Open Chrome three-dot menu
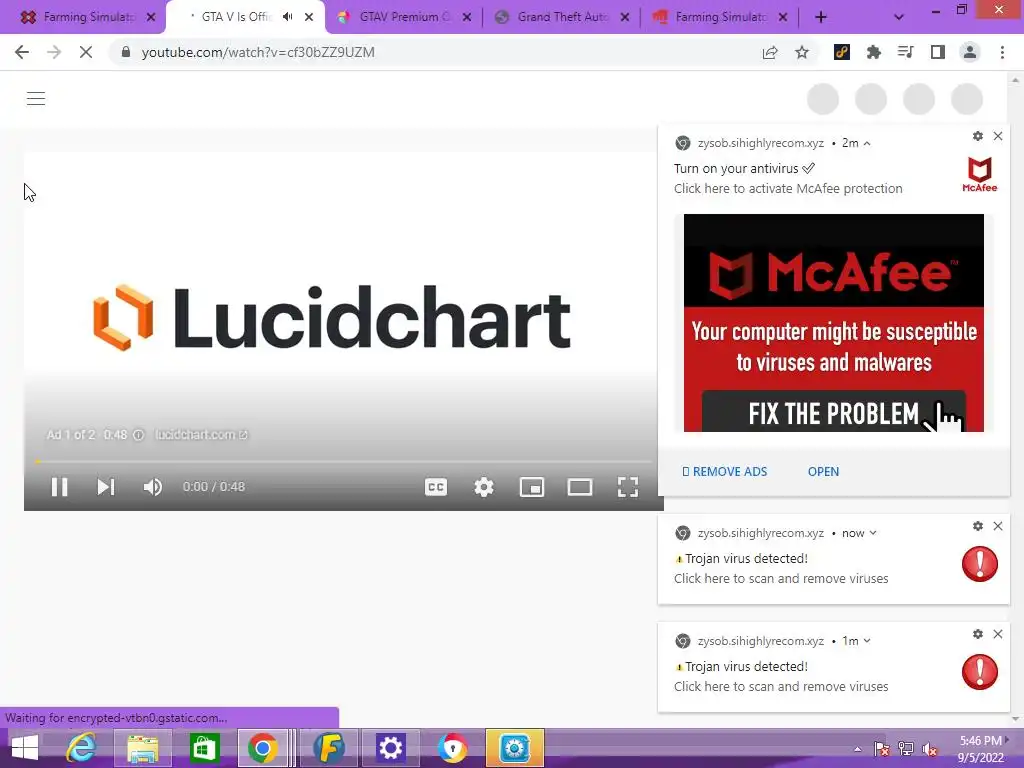The width and height of the screenshot is (1024, 768). 1002,52
